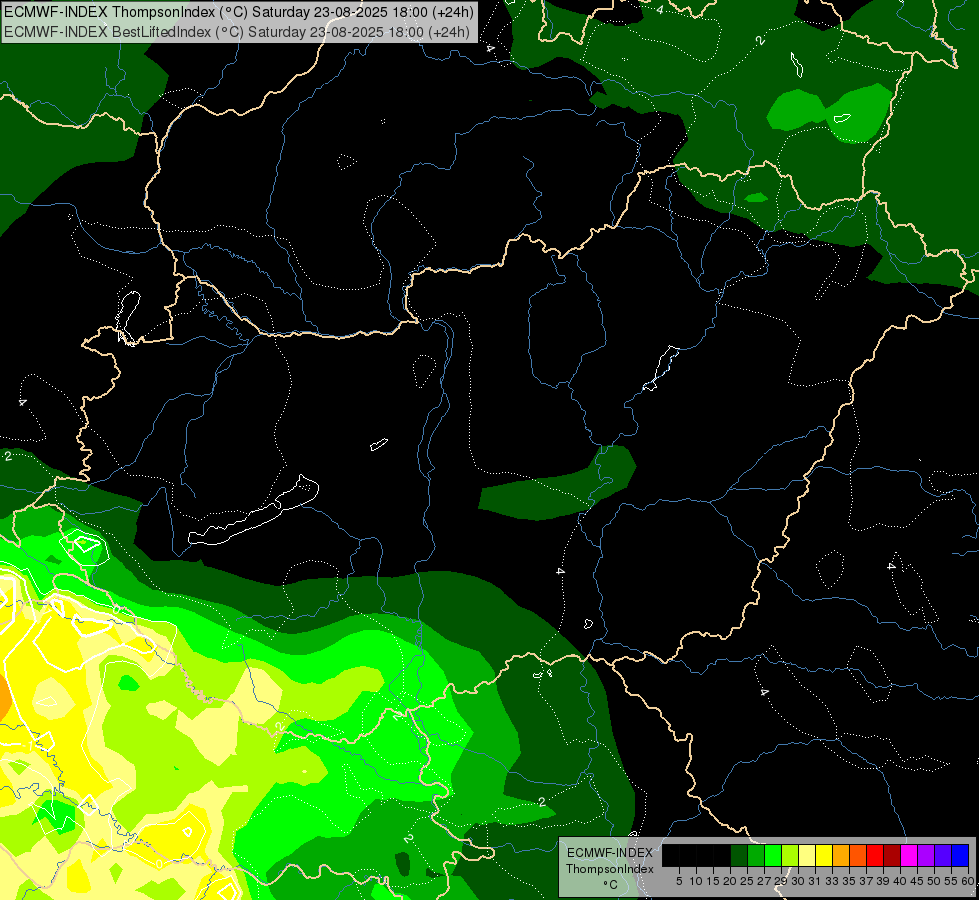Viewport: 979px width, 900px height.
Task: Click the legend scale value 29
Action: 781,881
